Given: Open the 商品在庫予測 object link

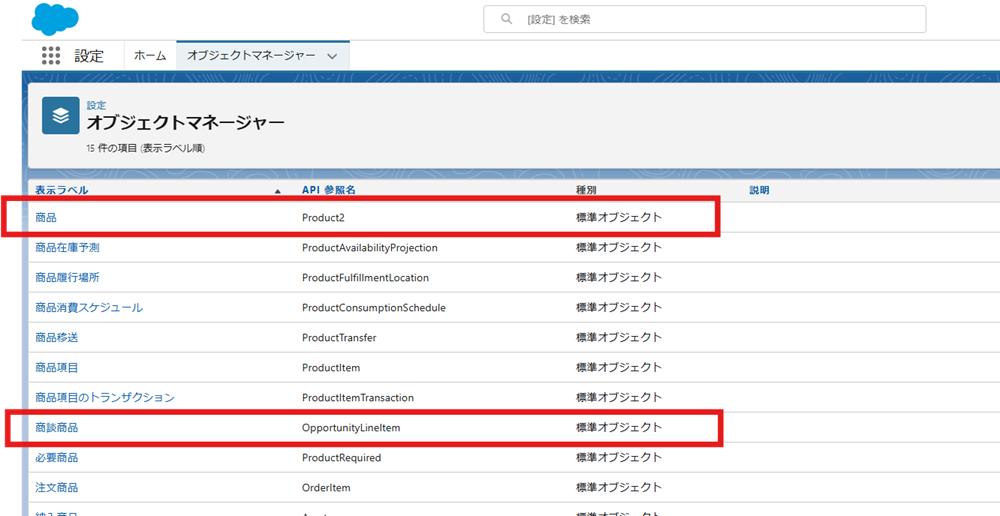Looking at the screenshot, I should tap(67, 247).
